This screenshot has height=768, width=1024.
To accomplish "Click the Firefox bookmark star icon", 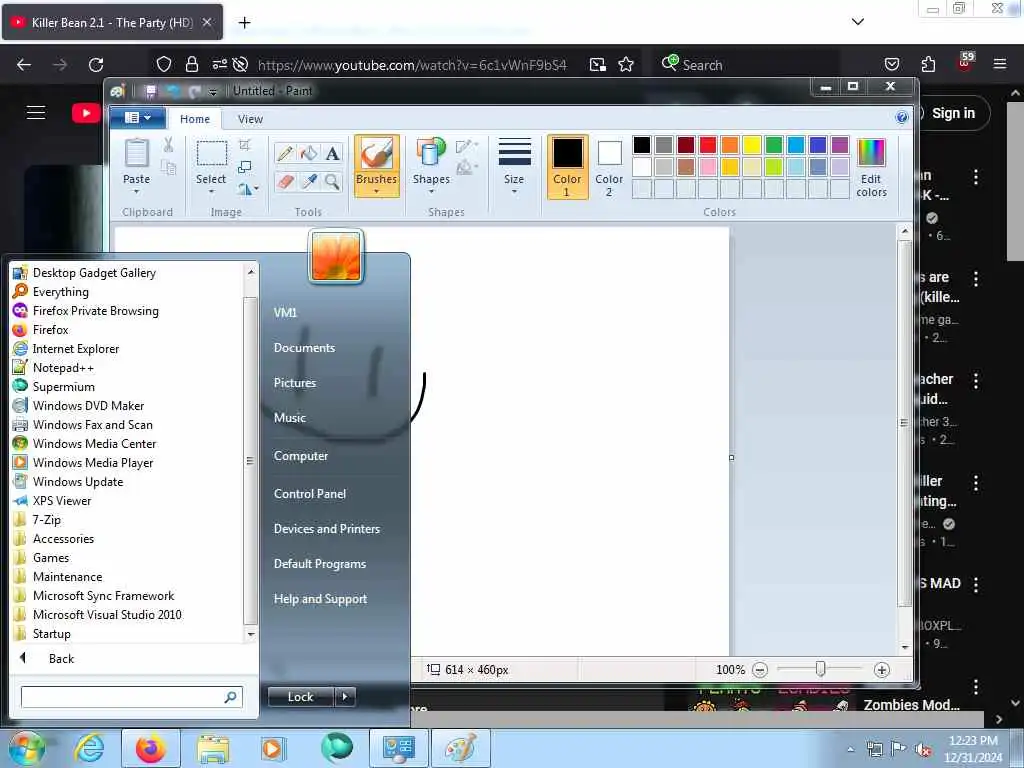I will 626,64.
